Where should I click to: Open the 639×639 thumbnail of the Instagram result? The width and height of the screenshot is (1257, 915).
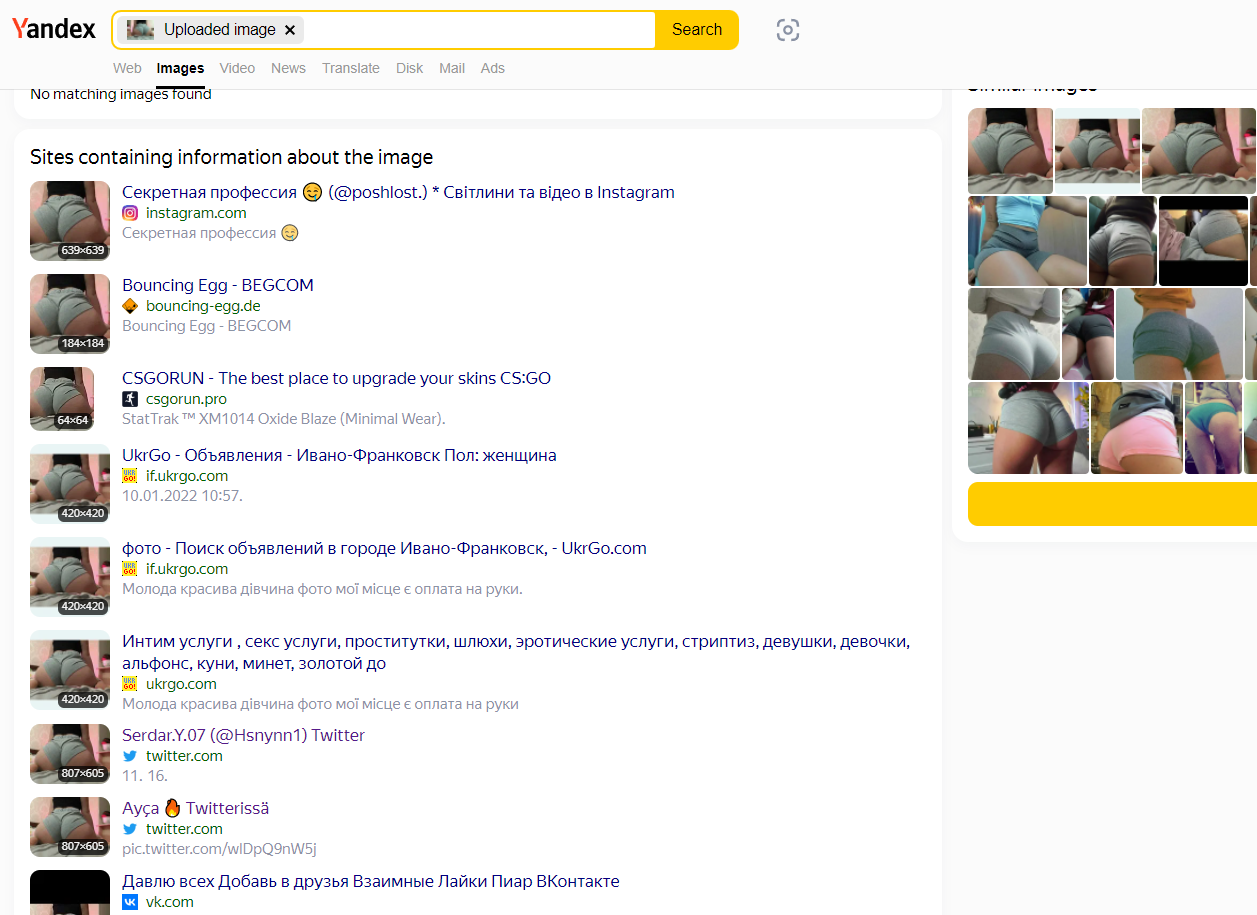coord(70,221)
